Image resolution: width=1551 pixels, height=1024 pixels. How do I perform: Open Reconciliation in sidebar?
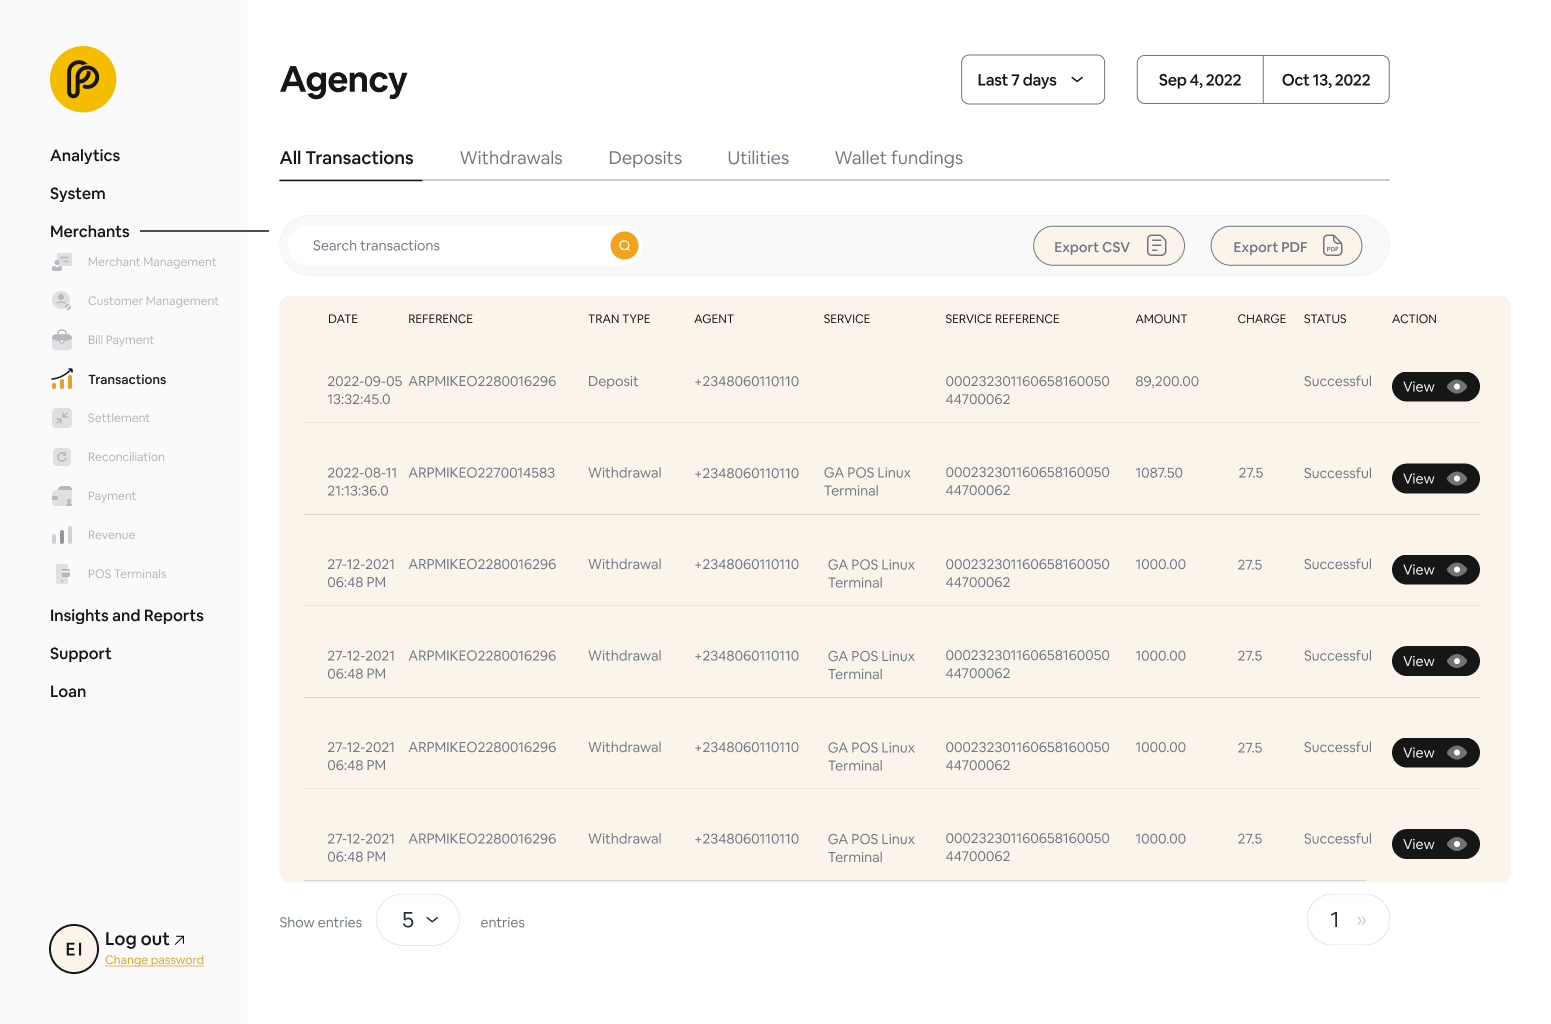tap(108, 457)
